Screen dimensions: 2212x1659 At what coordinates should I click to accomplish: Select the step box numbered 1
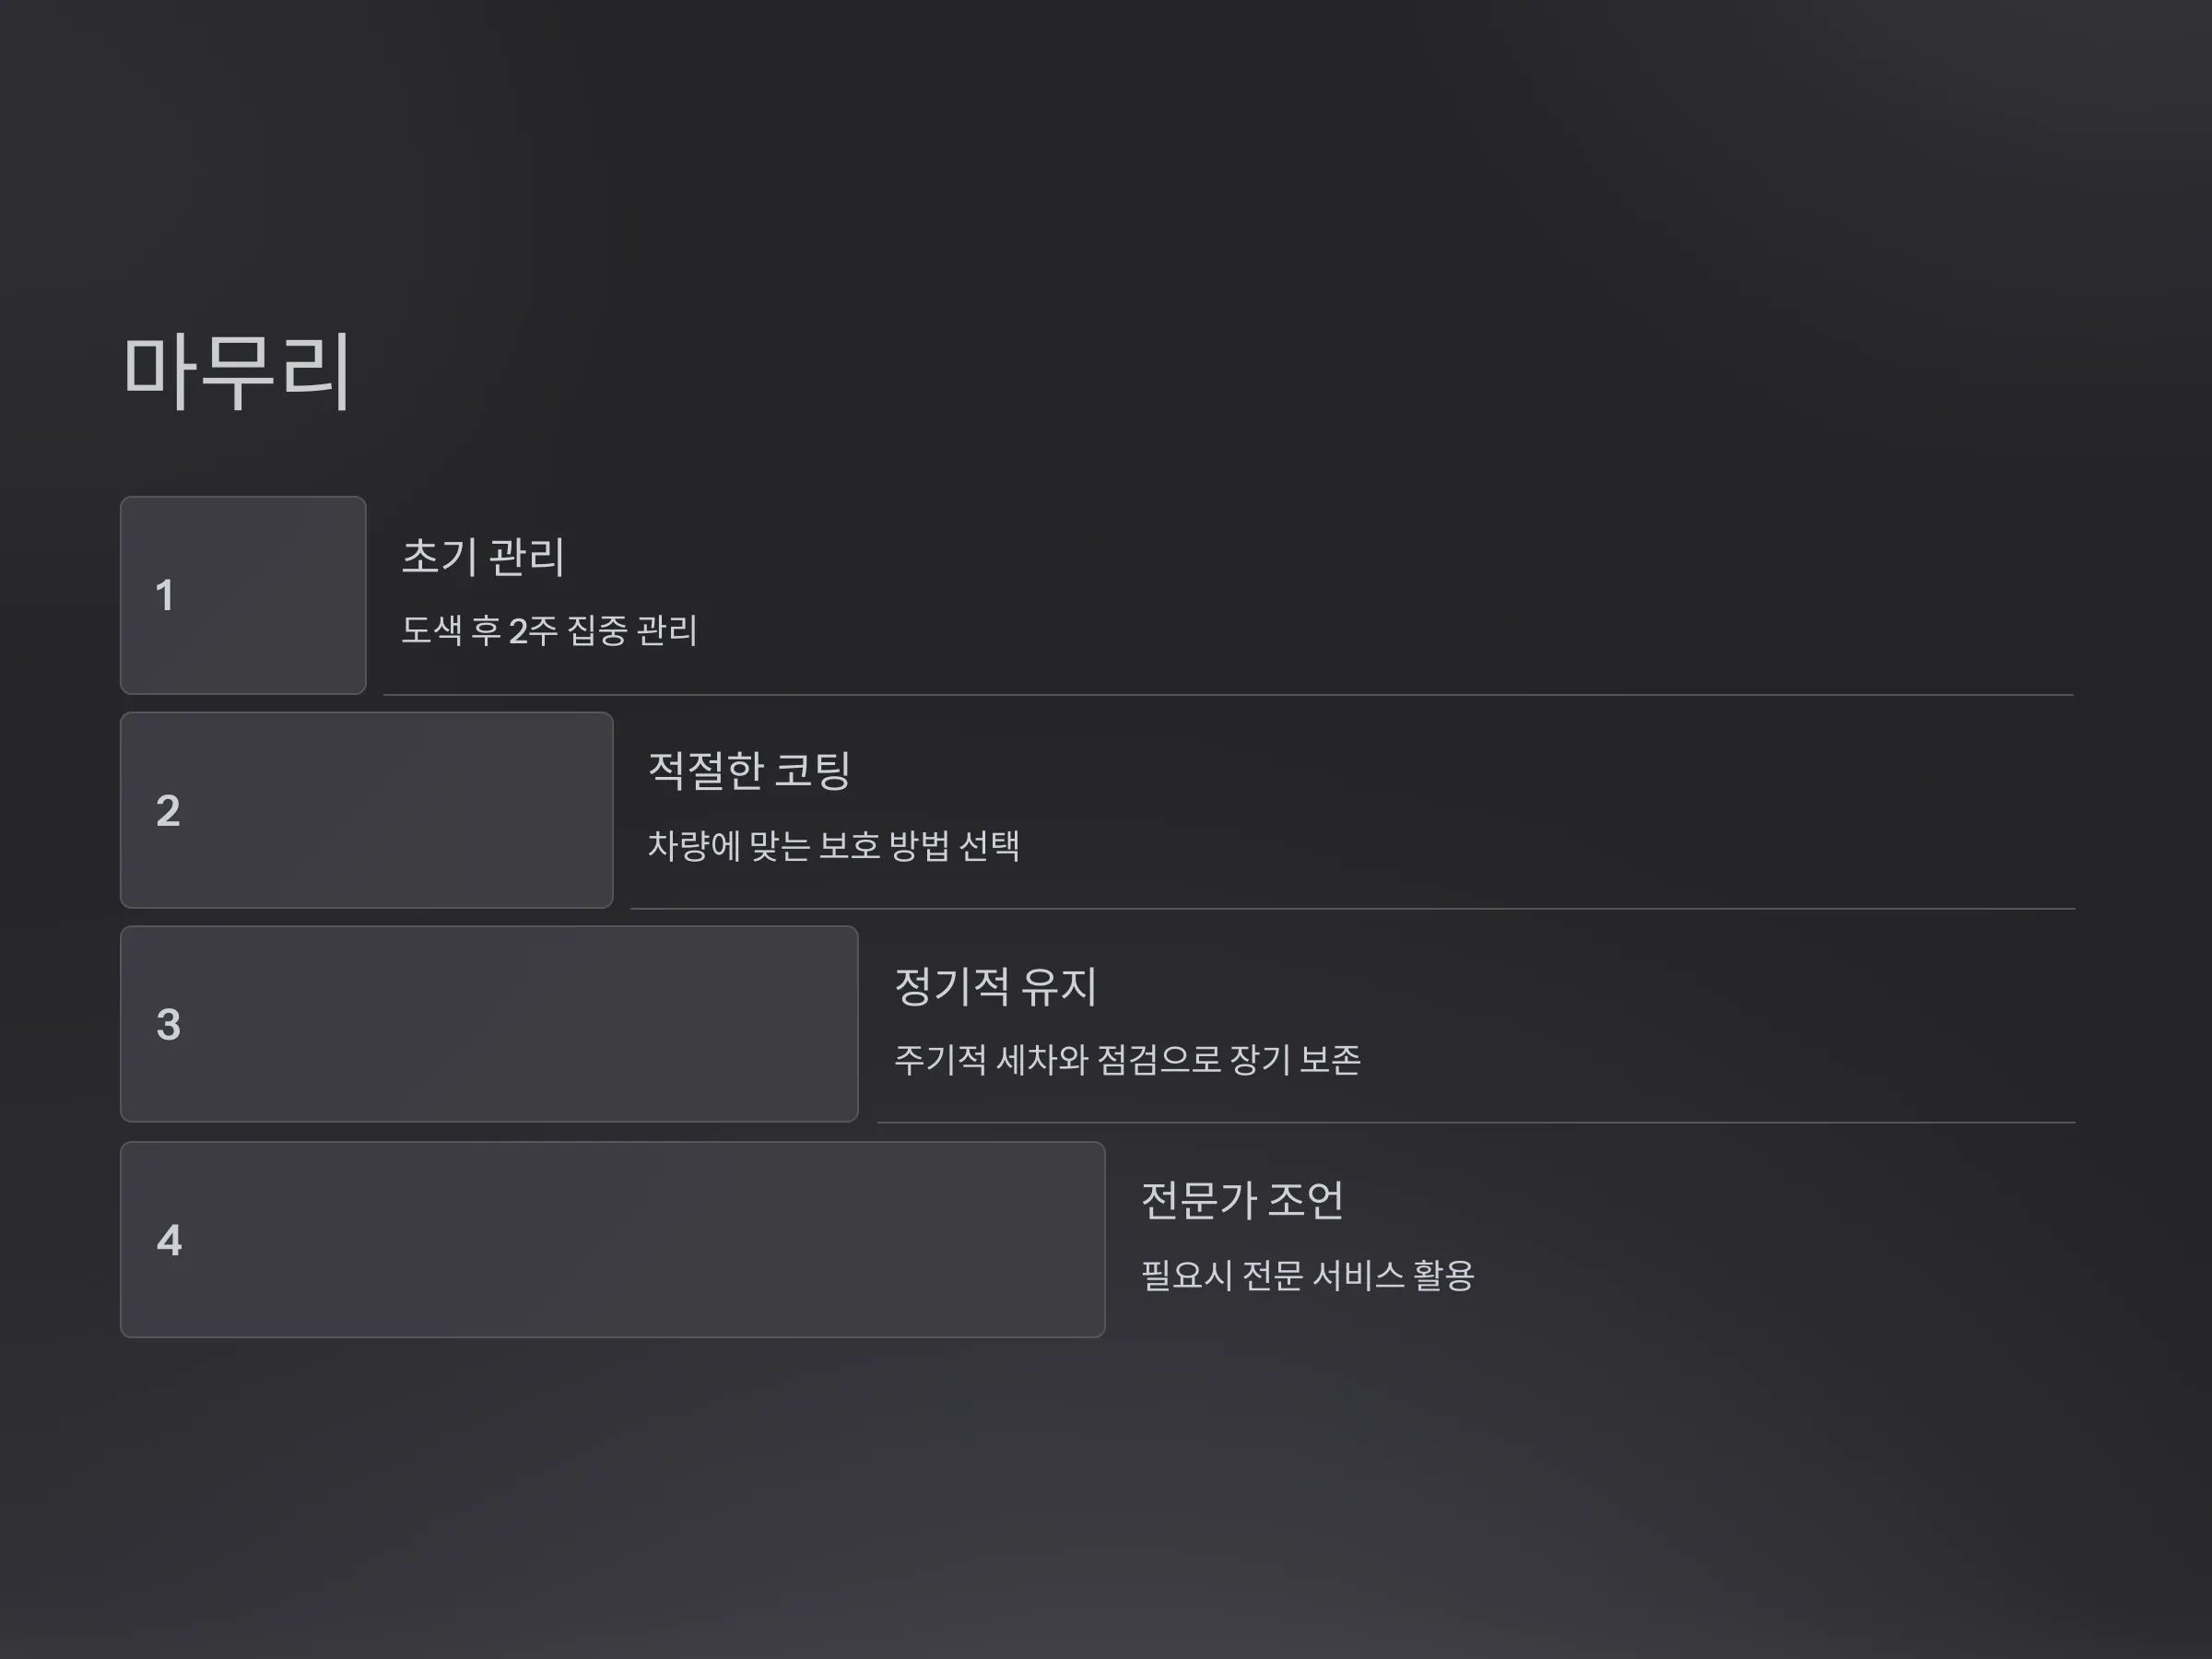(x=243, y=595)
